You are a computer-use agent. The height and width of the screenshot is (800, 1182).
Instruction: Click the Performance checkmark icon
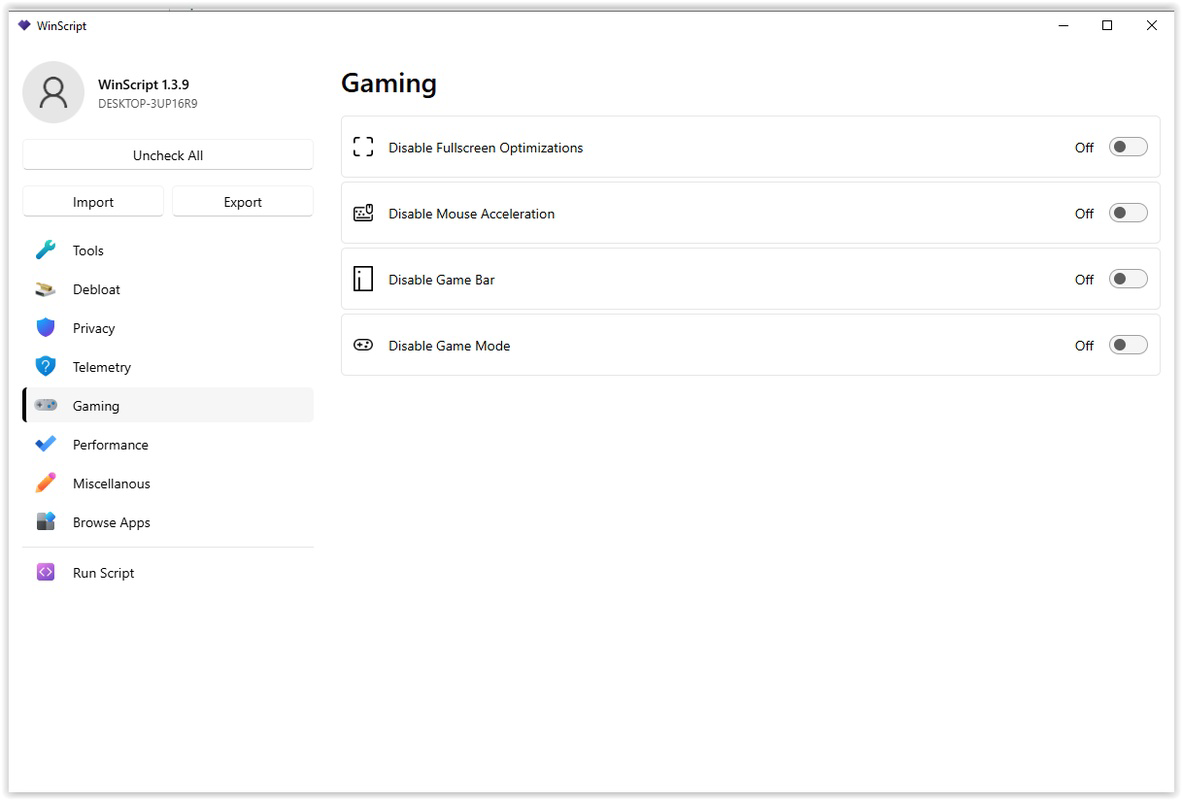tap(45, 444)
